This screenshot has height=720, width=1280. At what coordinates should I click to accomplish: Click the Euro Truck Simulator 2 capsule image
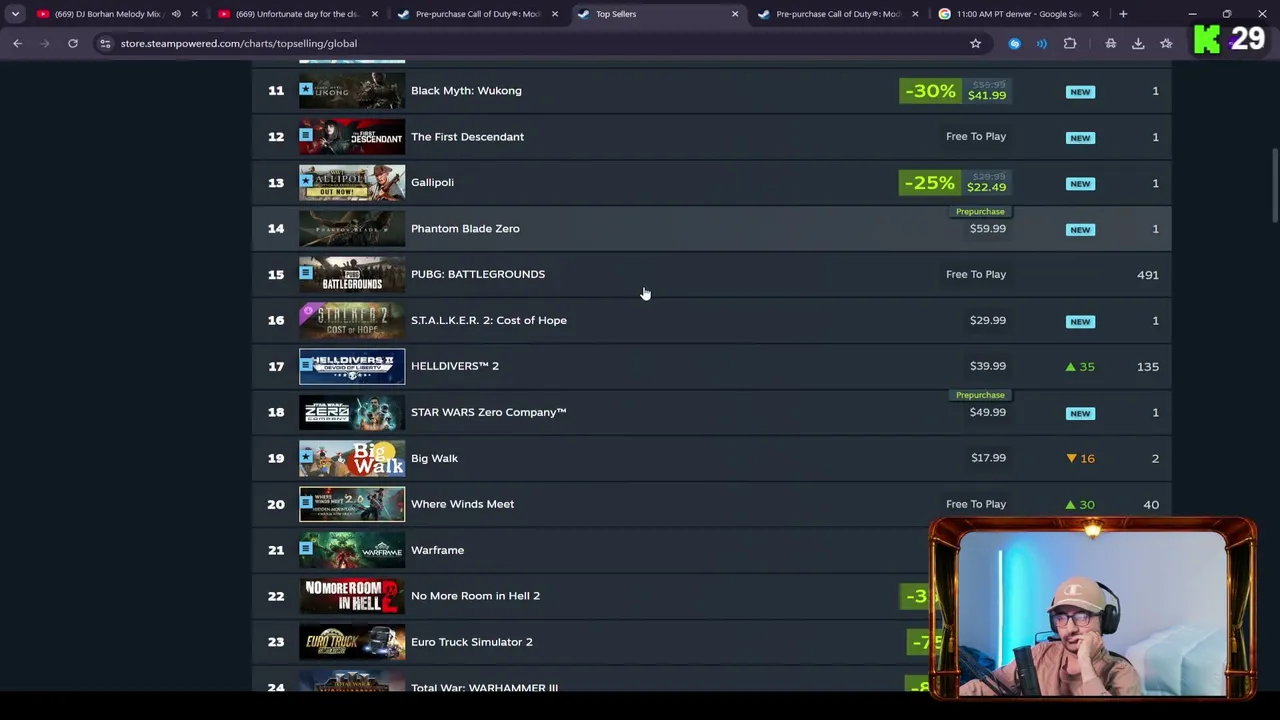point(352,642)
